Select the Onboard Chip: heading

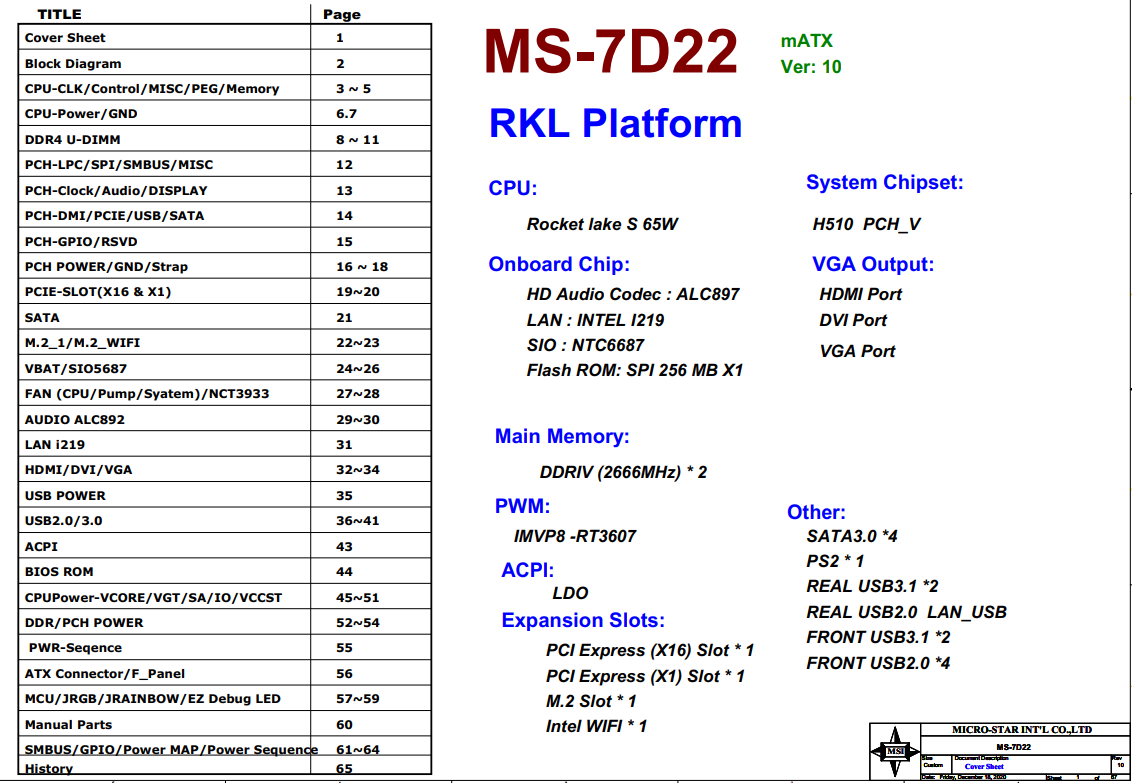tap(559, 264)
